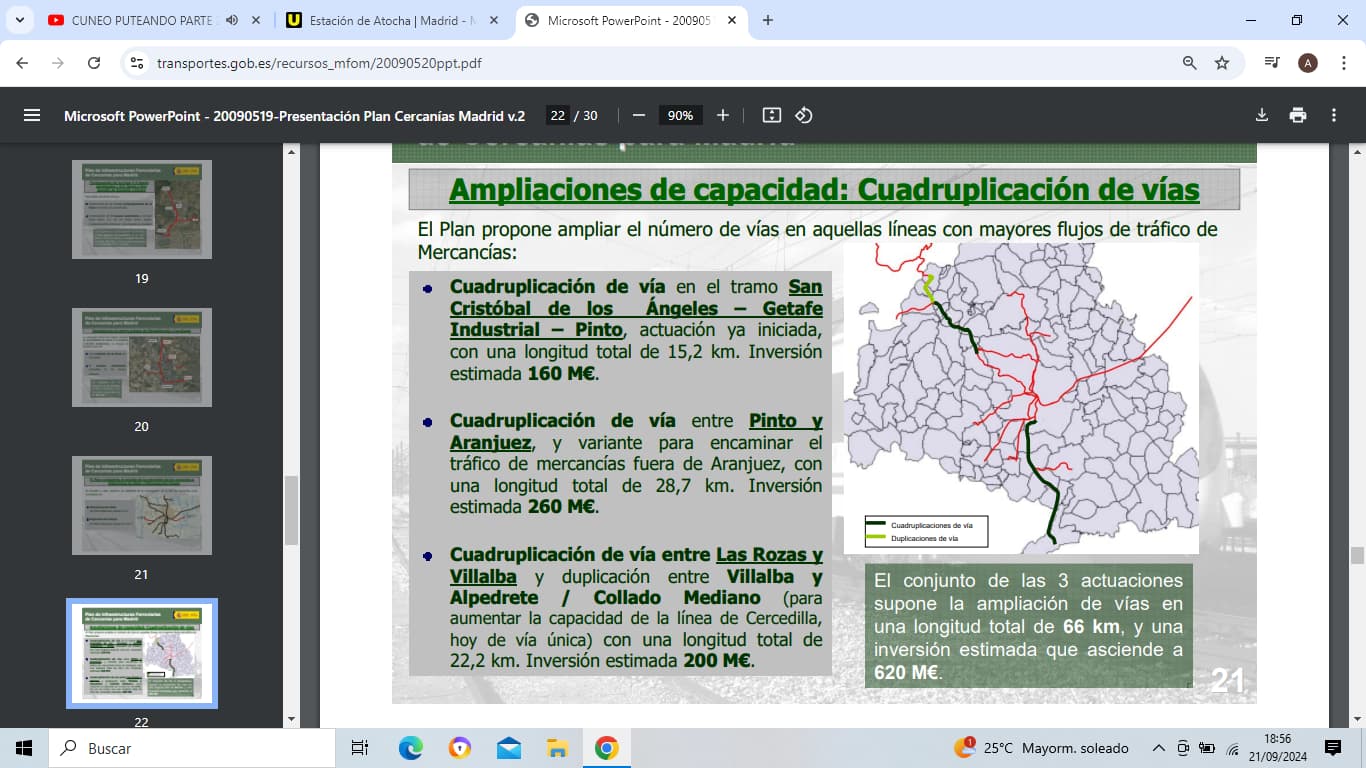Print the PDF document

pos(1298,115)
